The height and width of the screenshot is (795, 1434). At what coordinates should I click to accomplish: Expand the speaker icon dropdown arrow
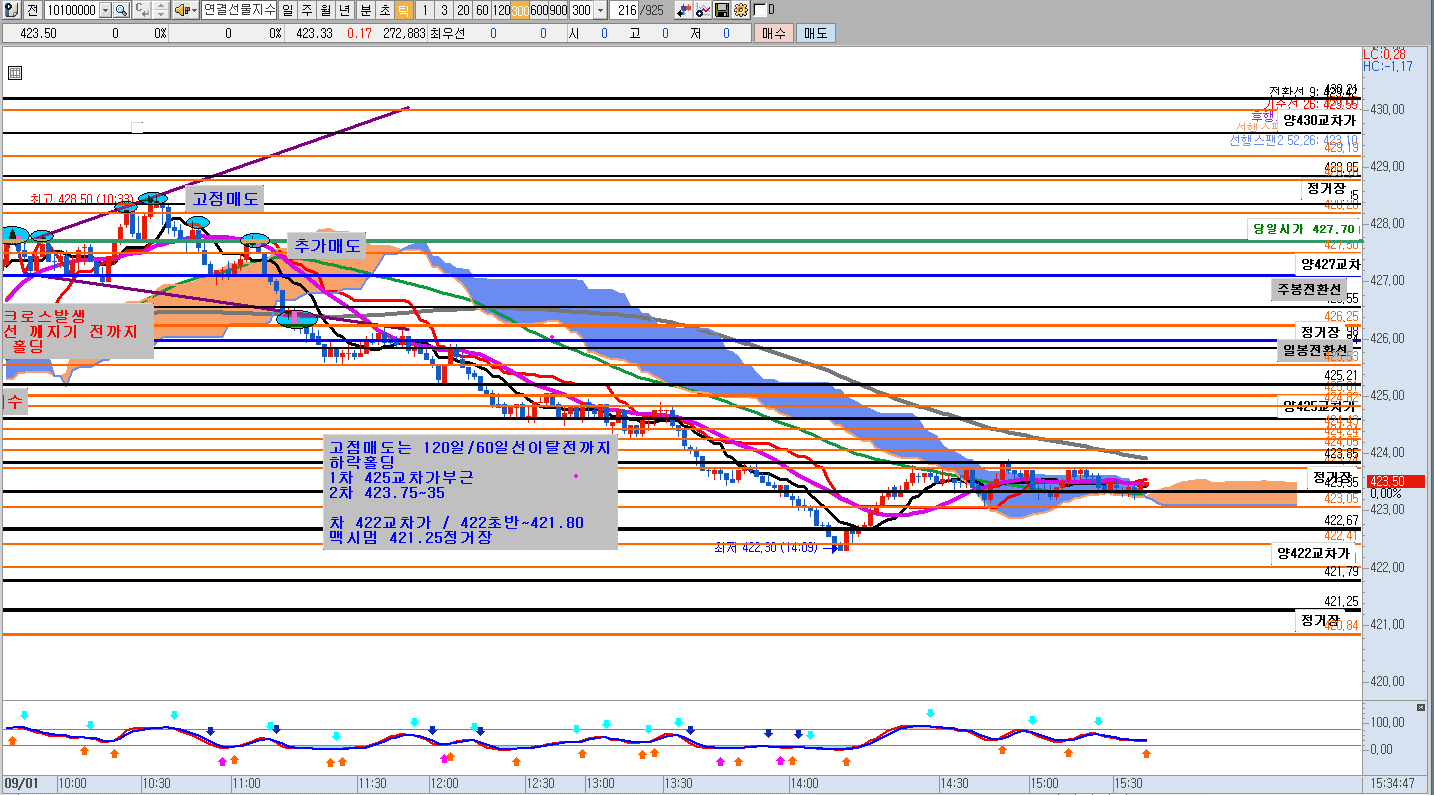tap(194, 10)
